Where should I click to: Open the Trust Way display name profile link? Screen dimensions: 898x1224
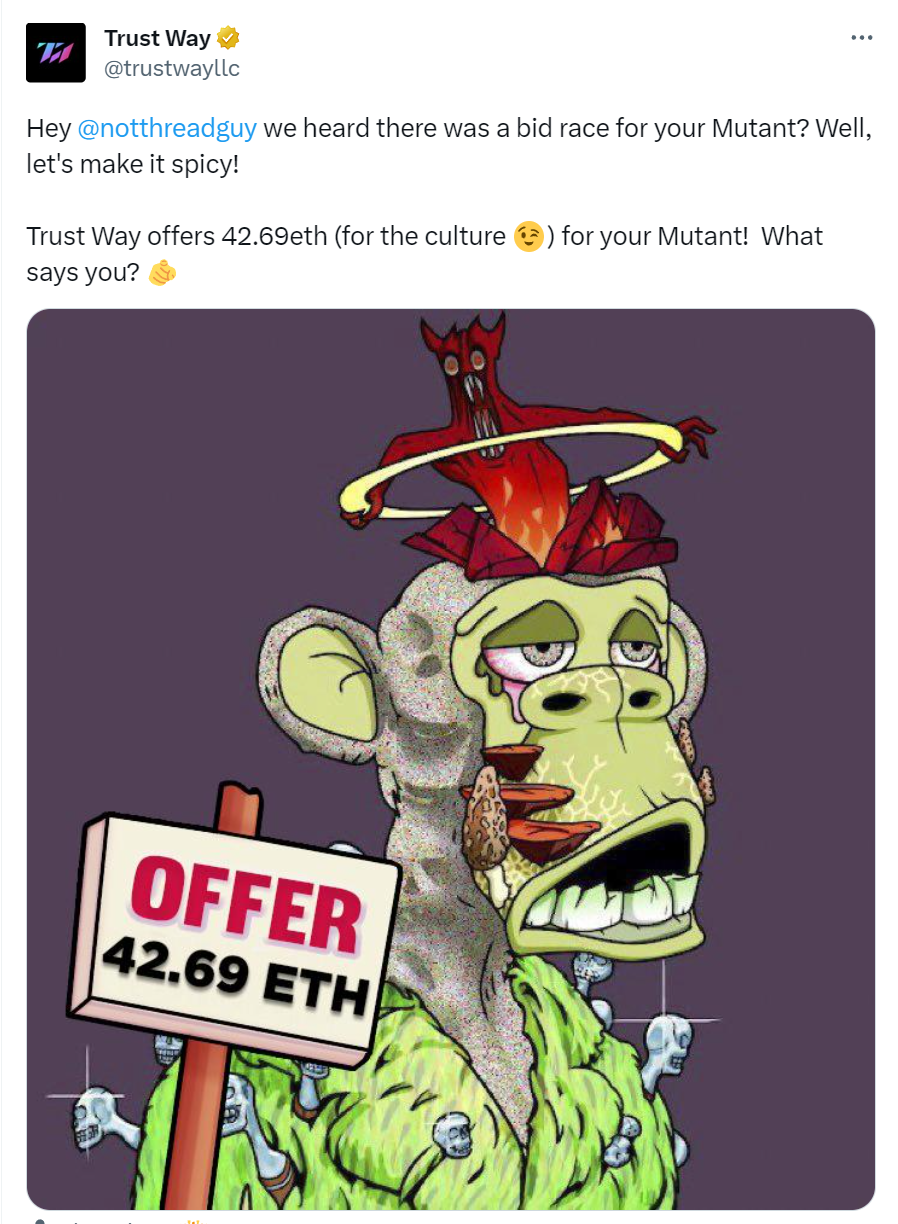[x=157, y=39]
